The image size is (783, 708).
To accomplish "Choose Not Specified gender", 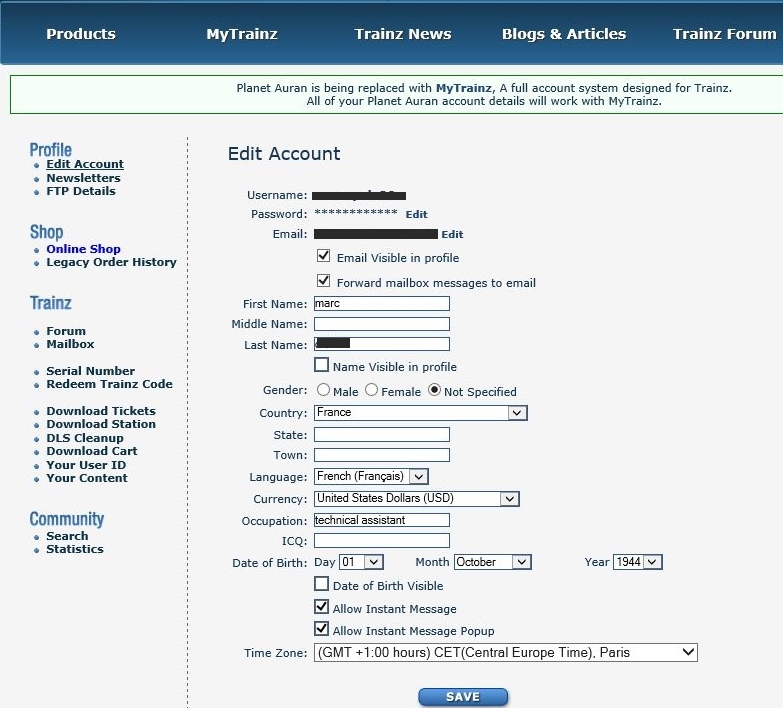I will point(434,389).
